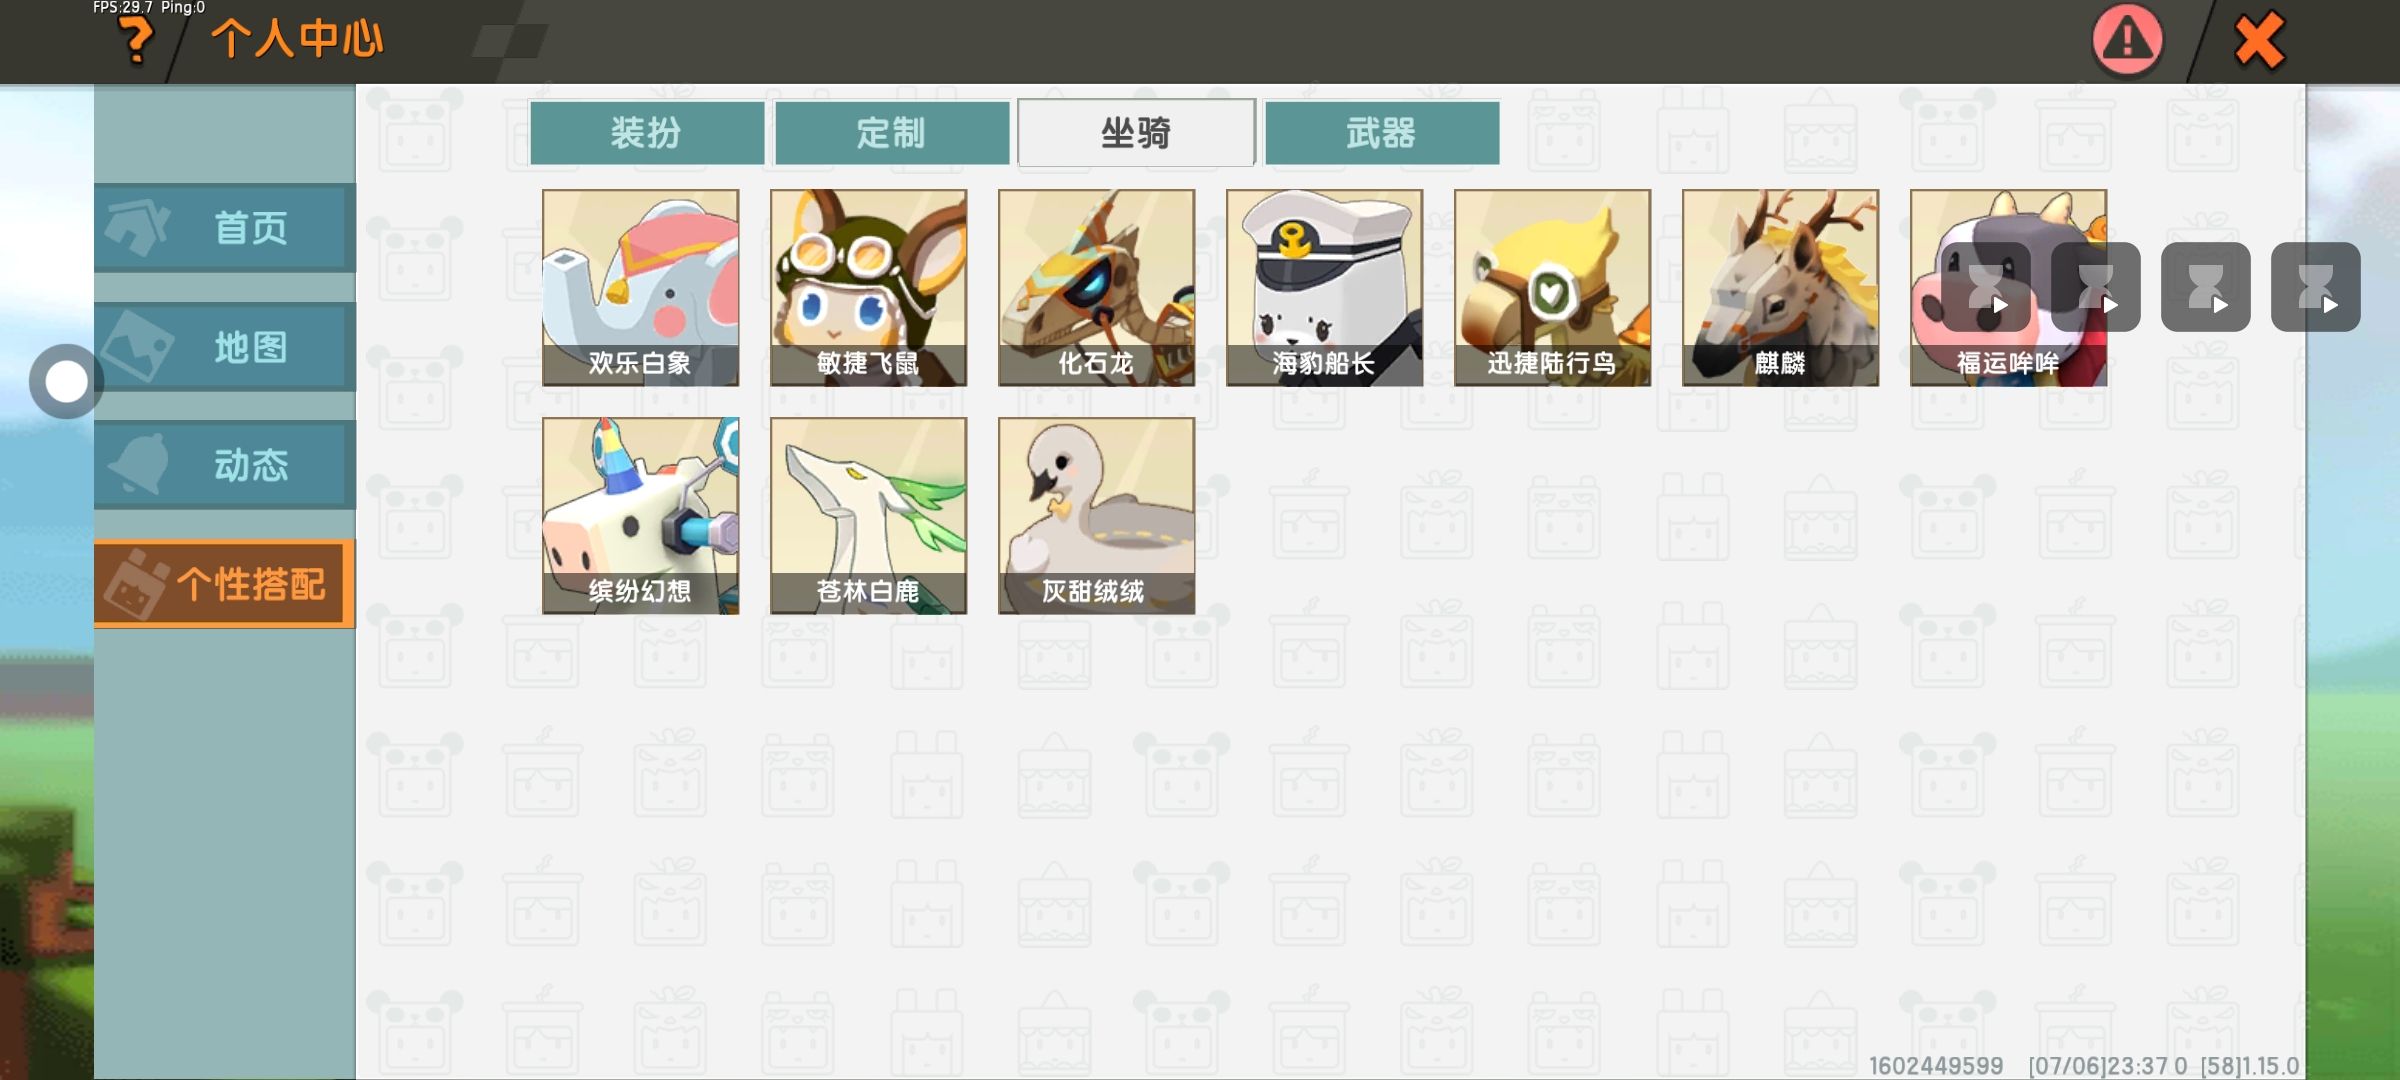2400x1080 pixels.
Task: Select the 麒麟 mount icon
Action: (1781, 288)
